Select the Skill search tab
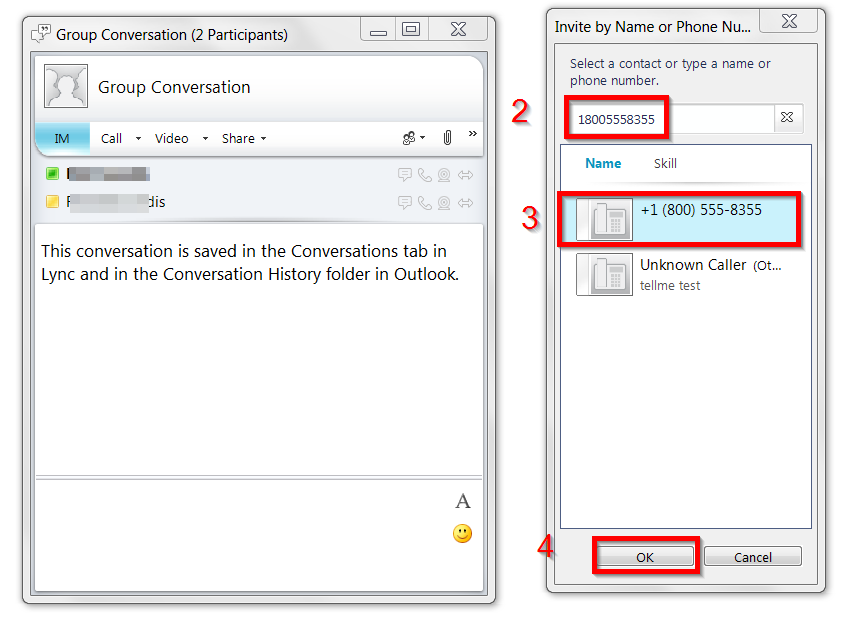Viewport: 866px width, 622px height. 665,164
